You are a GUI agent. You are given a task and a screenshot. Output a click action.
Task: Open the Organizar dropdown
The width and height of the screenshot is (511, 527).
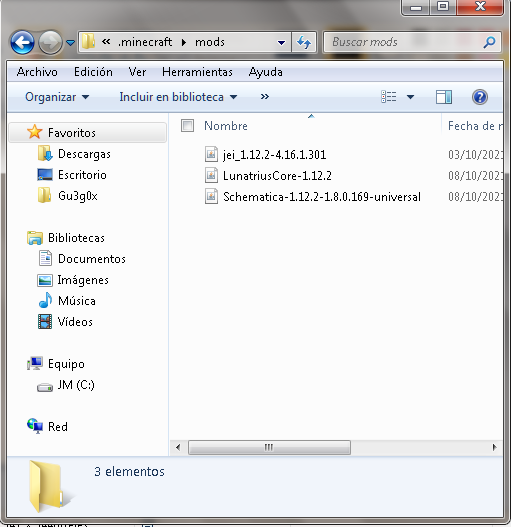pos(57,97)
